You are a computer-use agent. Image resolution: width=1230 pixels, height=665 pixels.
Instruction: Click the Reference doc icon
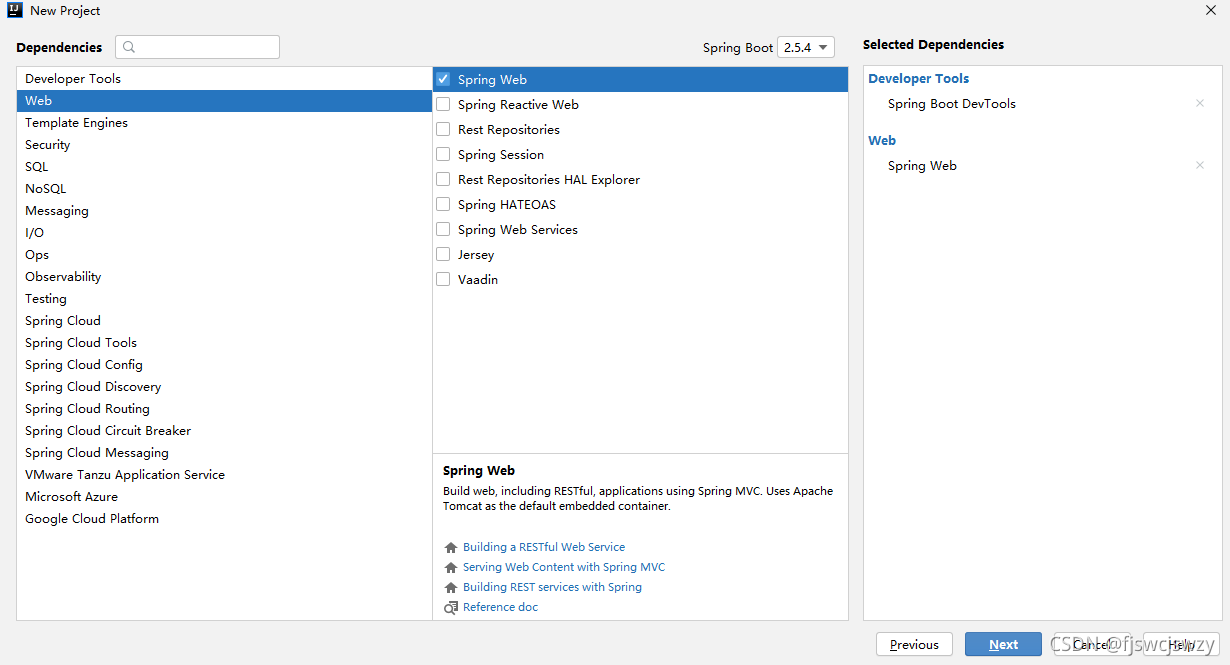coord(450,608)
